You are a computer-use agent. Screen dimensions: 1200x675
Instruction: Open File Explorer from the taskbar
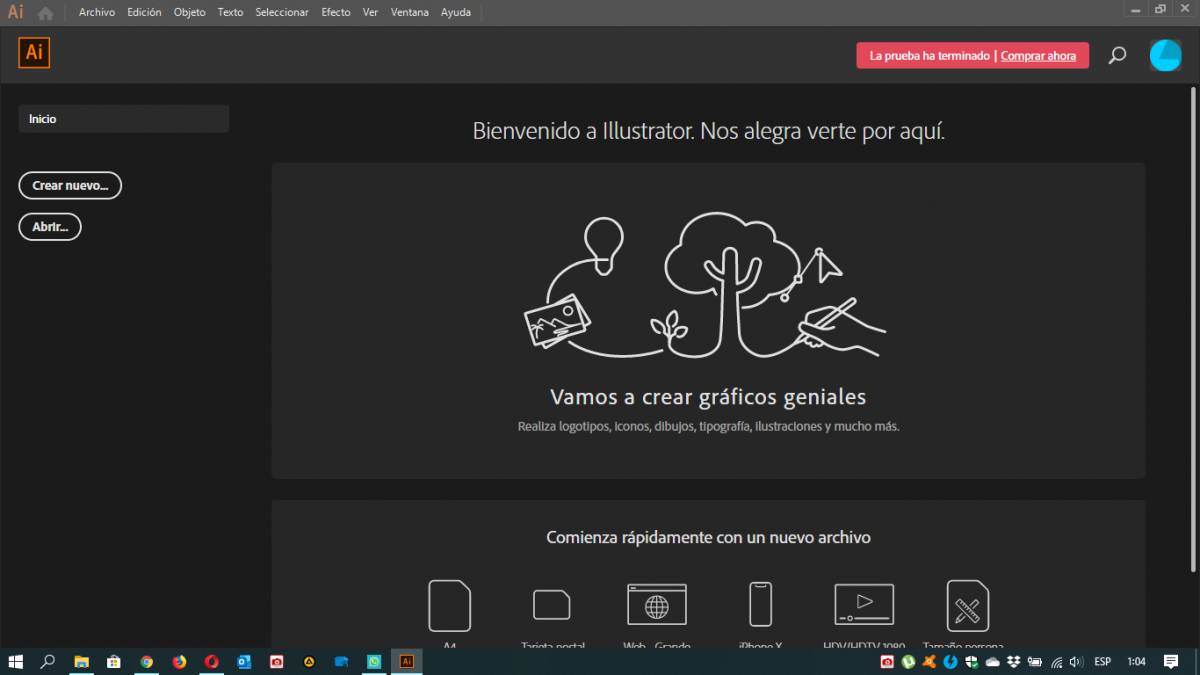point(82,661)
